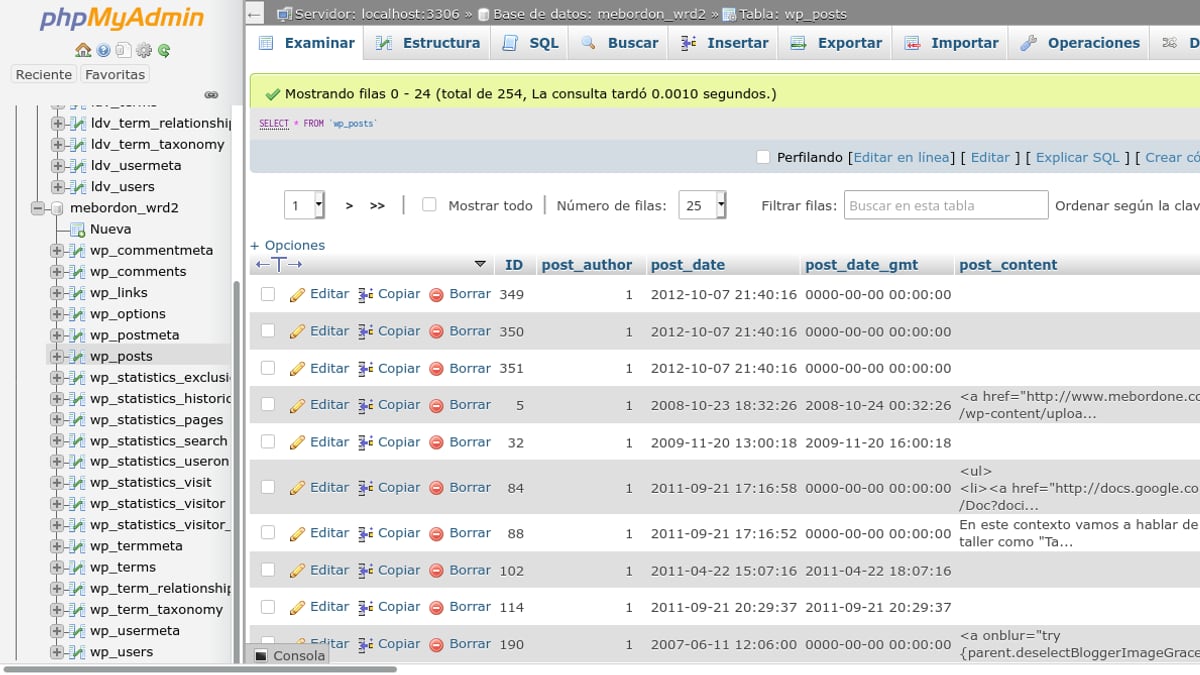Select checkbox for row ID 5
This screenshot has height=675, width=1200.
[x=267, y=405]
